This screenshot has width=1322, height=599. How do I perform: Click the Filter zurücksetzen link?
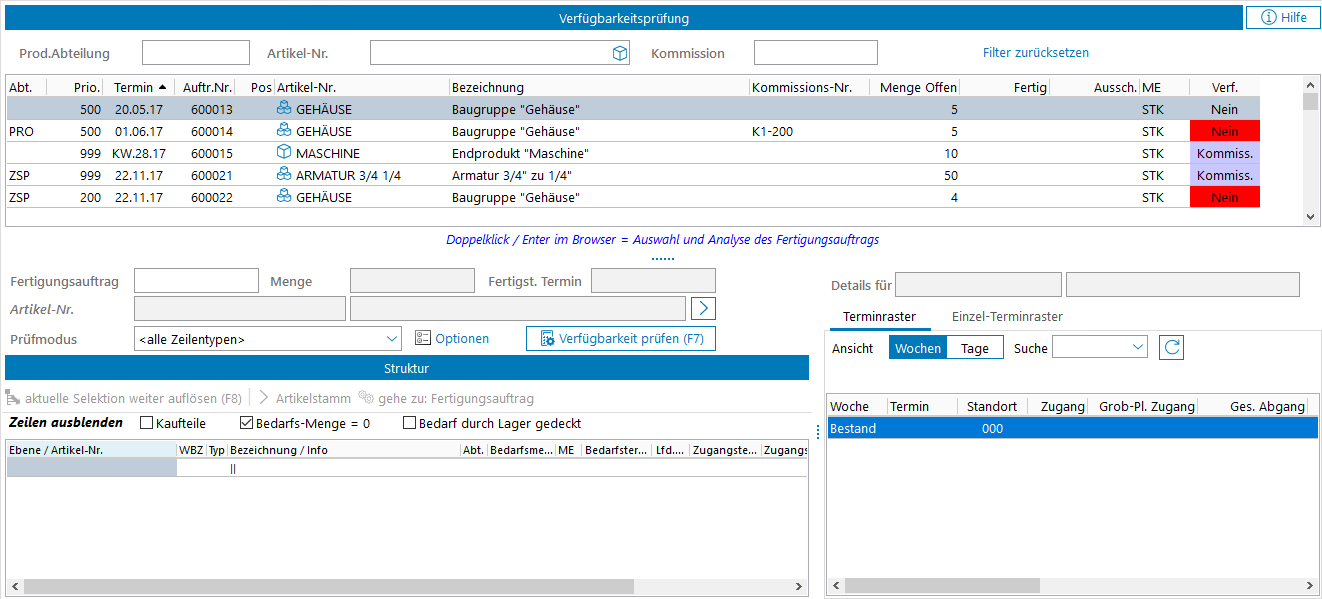pyautogui.click(x=1035, y=53)
